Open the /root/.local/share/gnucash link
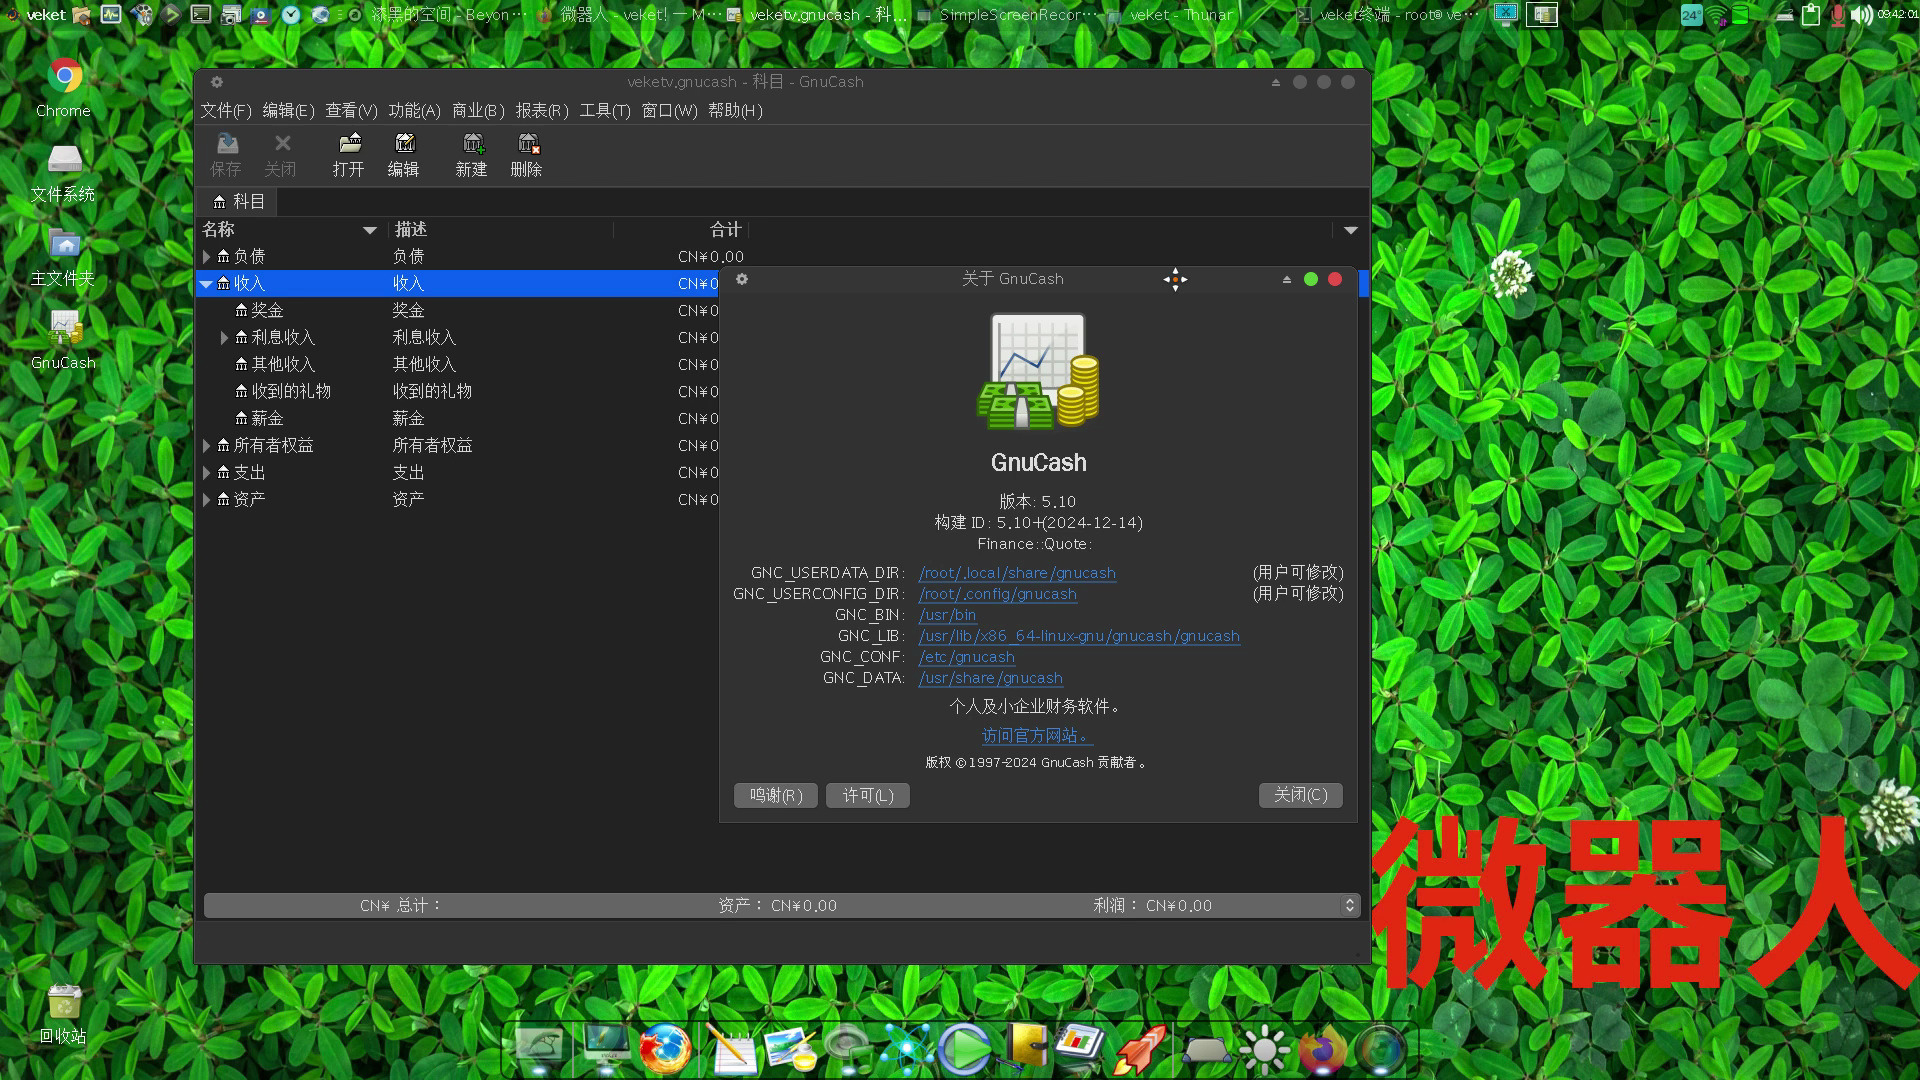Screen dimensions: 1920x1080 click(1017, 574)
